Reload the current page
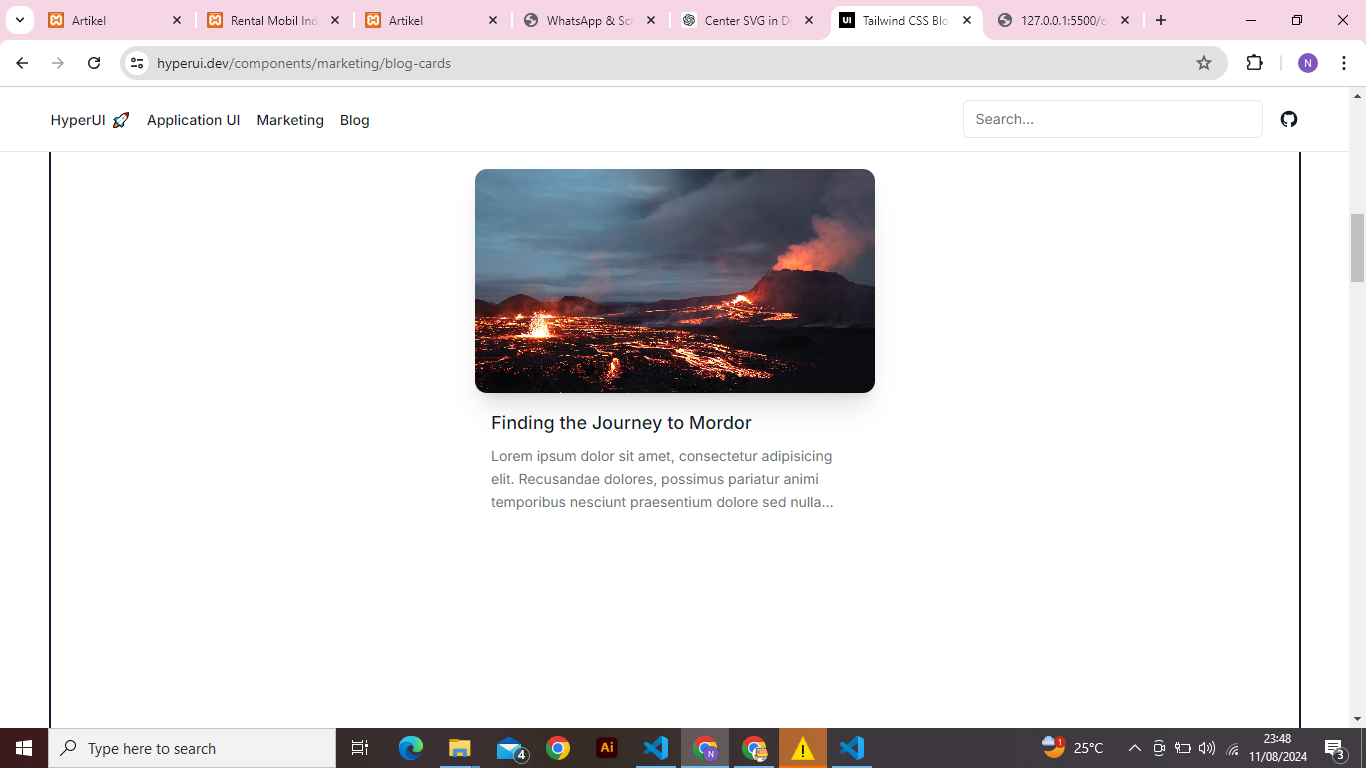The width and height of the screenshot is (1366, 768). tap(94, 63)
